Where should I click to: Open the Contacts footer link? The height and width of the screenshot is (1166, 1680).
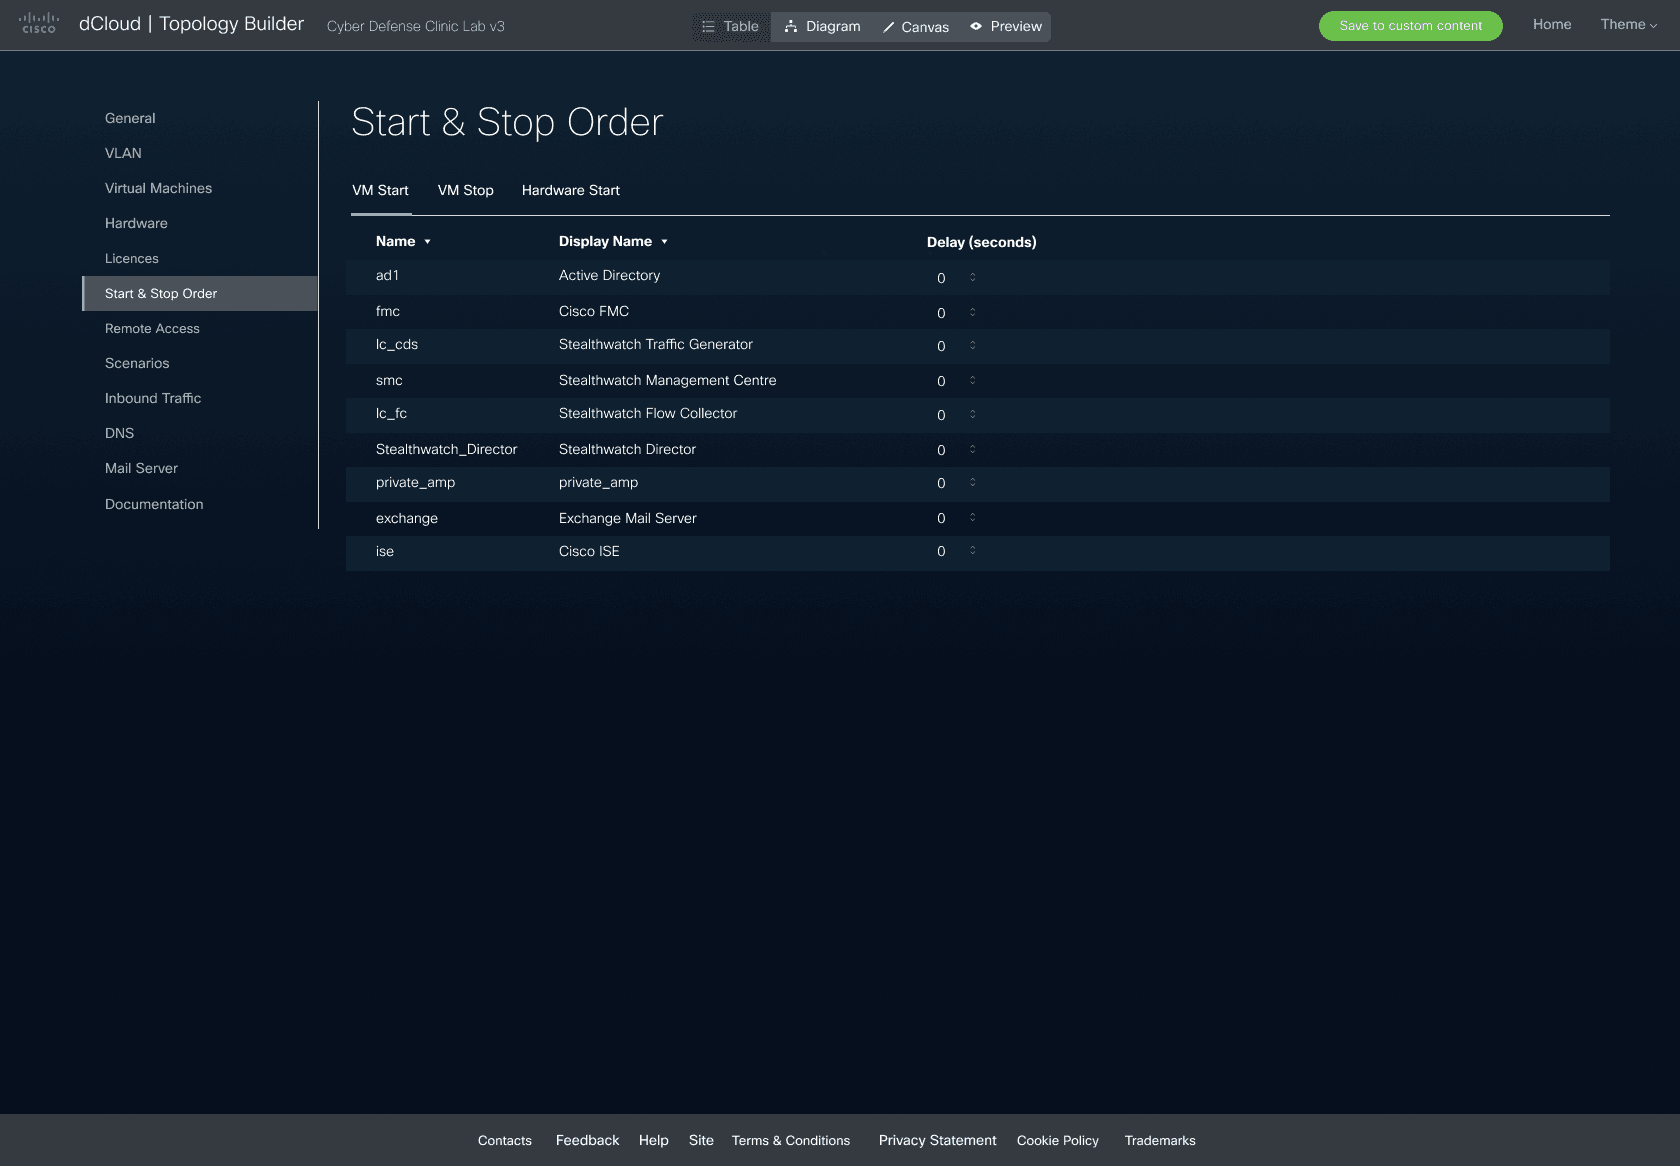click(x=504, y=1140)
